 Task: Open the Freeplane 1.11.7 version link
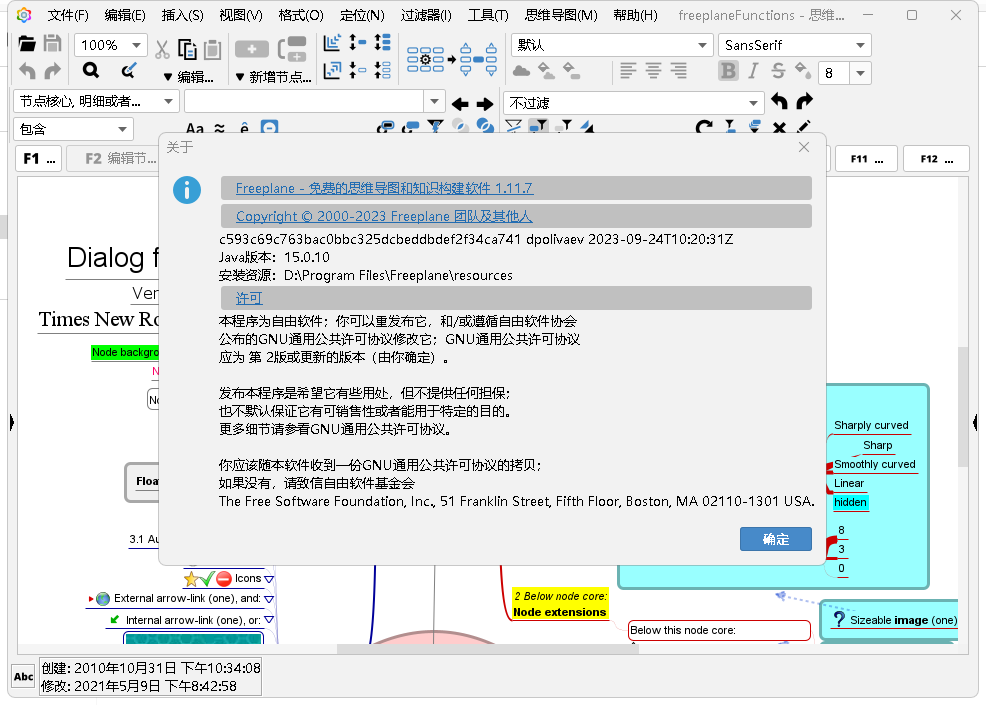[x=384, y=188]
